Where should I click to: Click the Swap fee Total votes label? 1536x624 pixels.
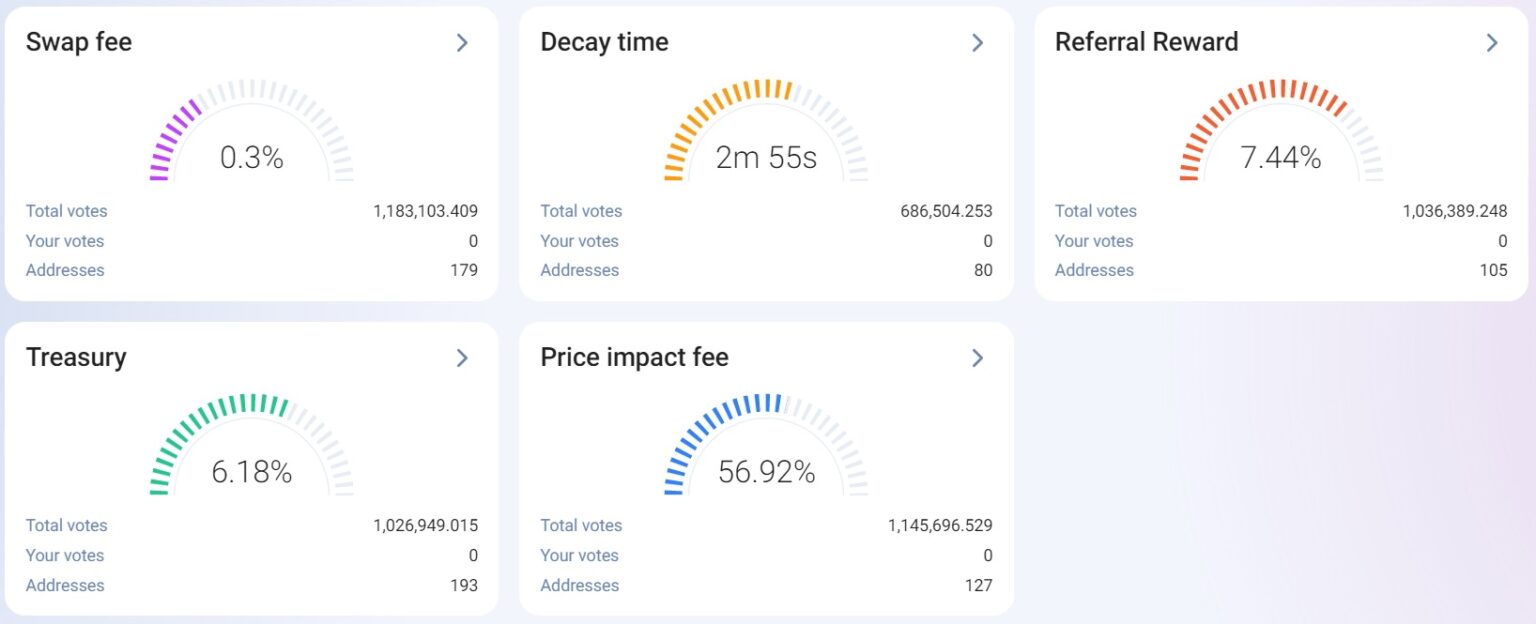[x=65, y=211]
